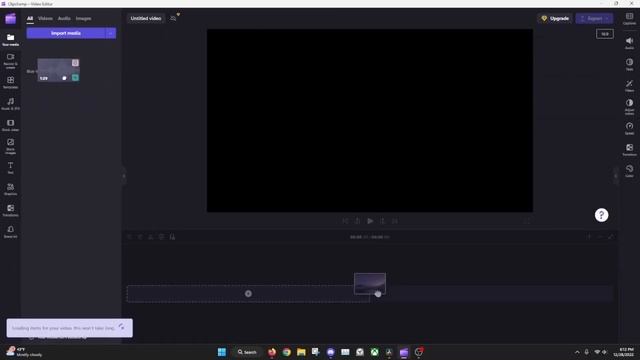This screenshot has height=360, width=640.
Task: Open Xbox app from taskbar
Action: pyautogui.click(x=374, y=352)
